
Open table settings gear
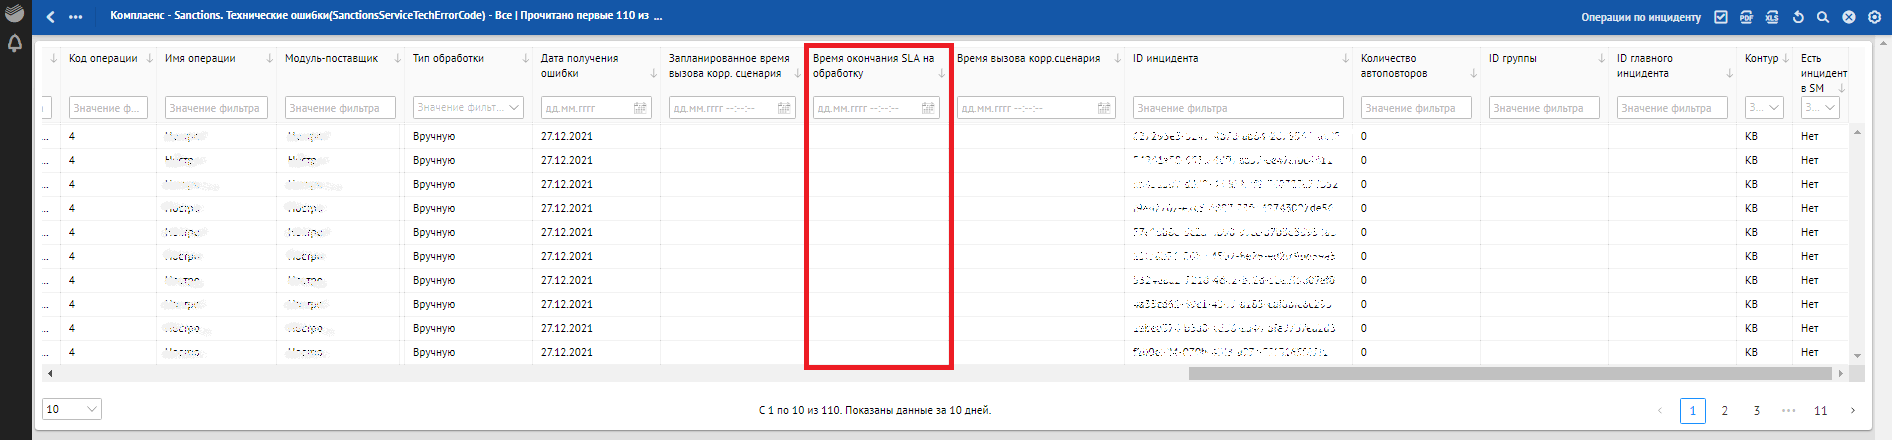(1874, 17)
